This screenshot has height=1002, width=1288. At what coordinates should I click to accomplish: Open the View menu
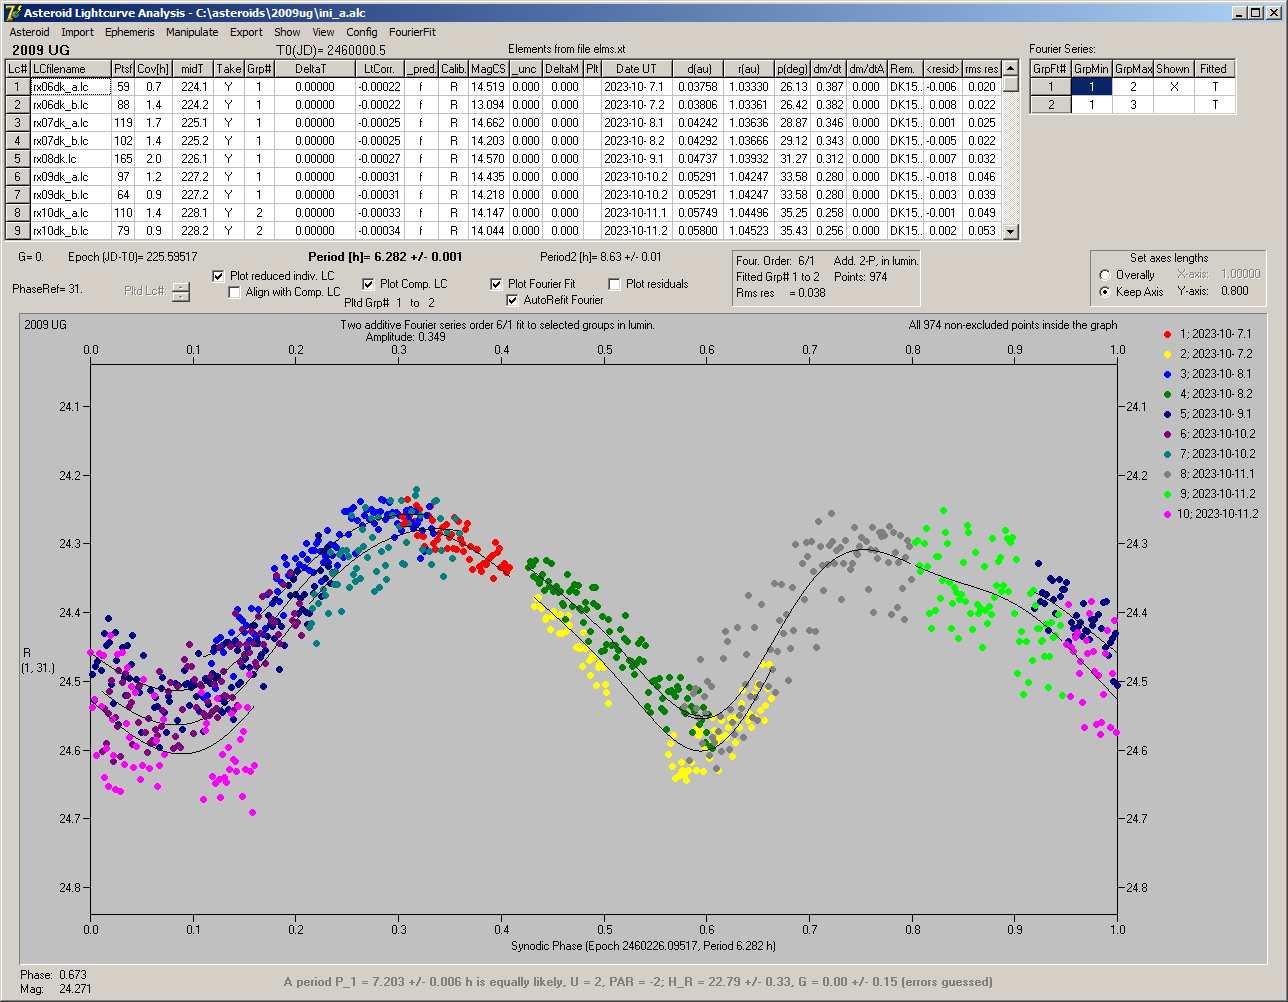coord(323,32)
